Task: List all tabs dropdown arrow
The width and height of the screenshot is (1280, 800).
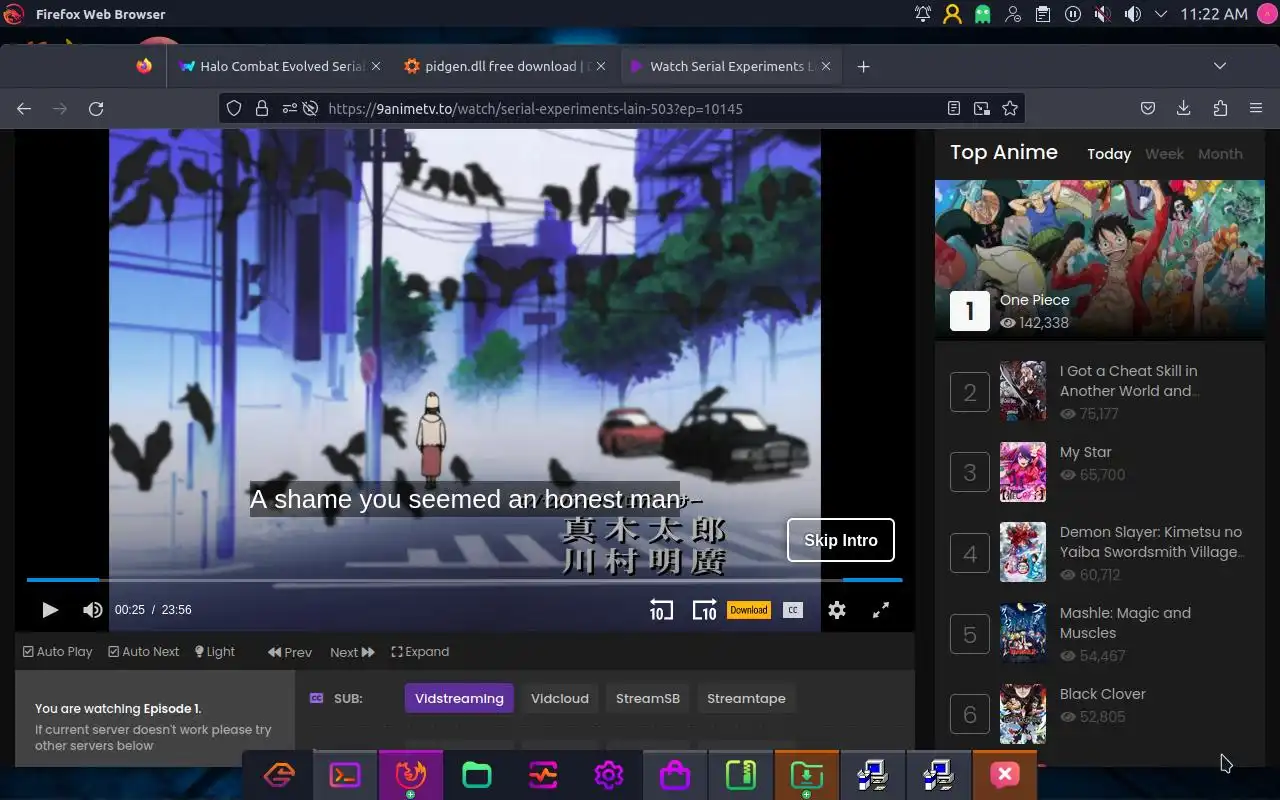Action: point(1220,66)
